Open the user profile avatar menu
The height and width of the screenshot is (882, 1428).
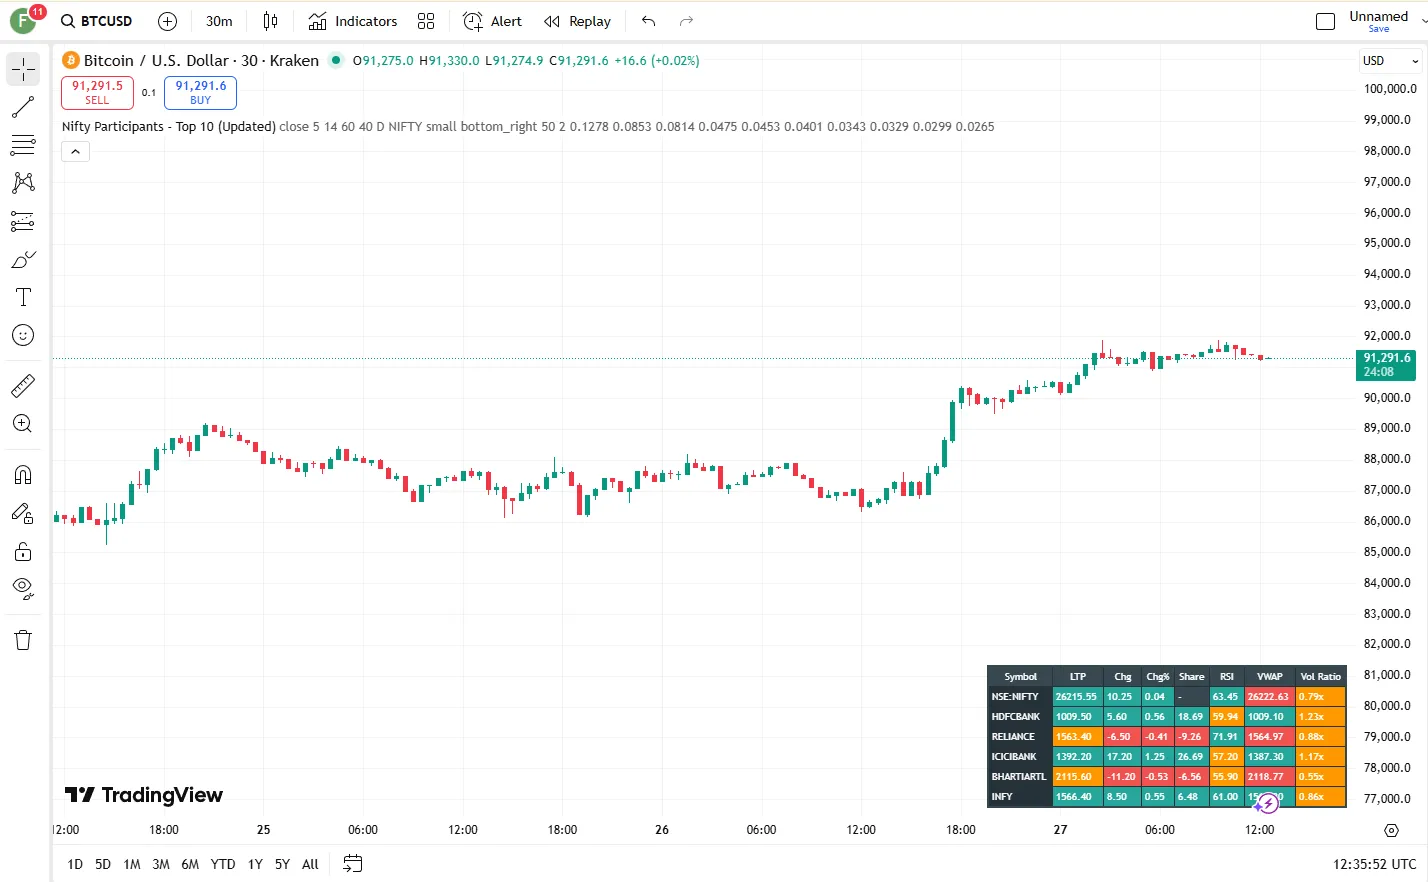(23, 21)
